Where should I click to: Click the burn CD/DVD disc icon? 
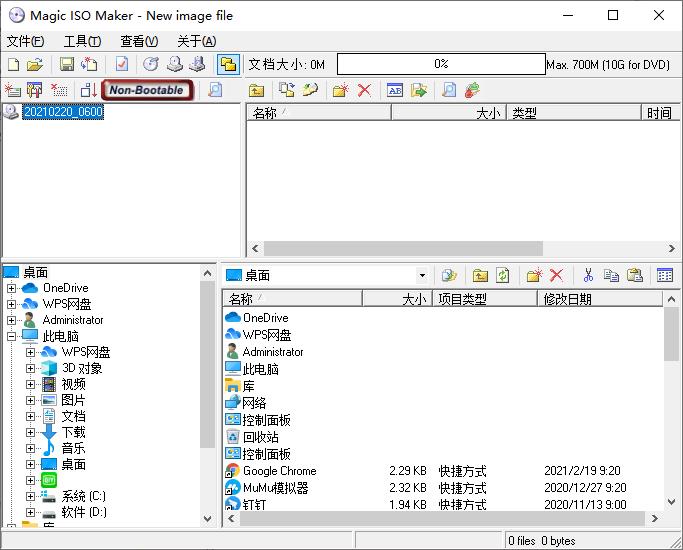(151, 64)
